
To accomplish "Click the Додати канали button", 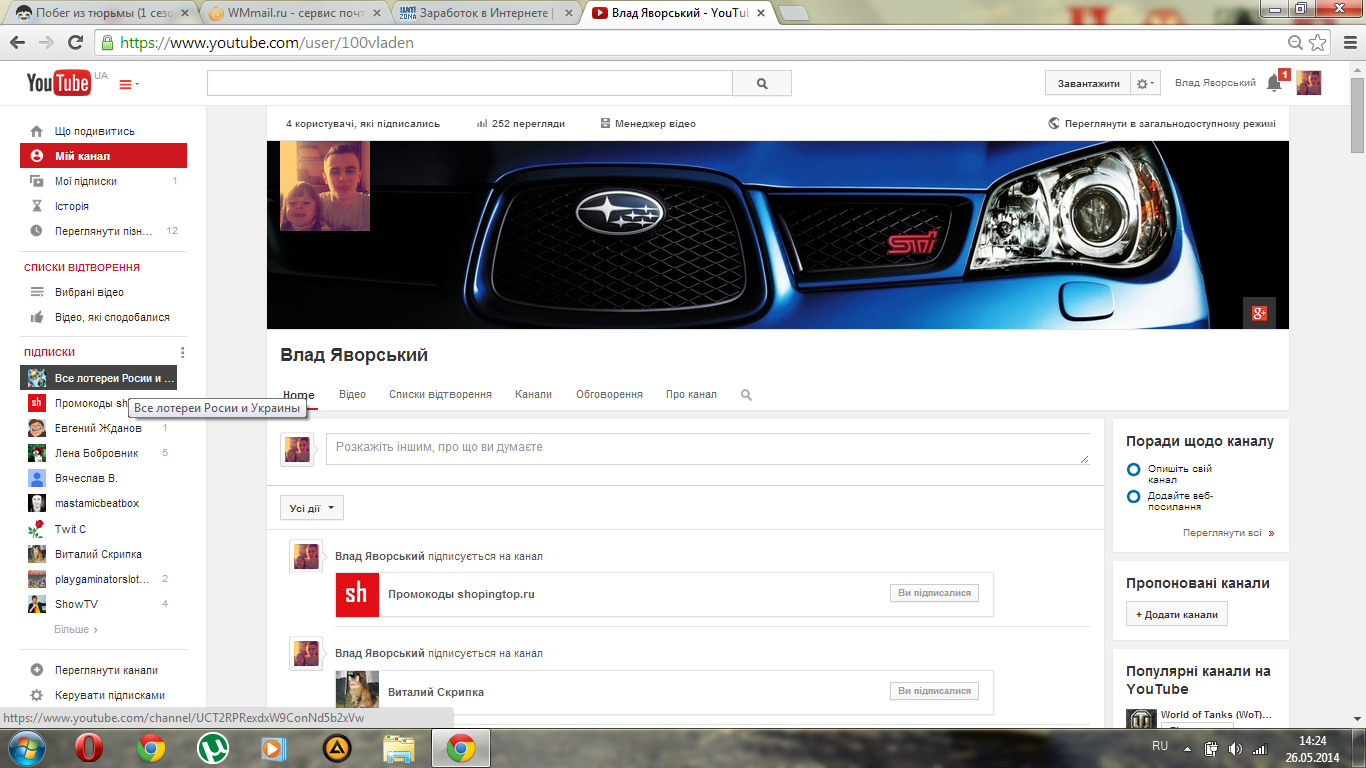I will click(x=1176, y=614).
